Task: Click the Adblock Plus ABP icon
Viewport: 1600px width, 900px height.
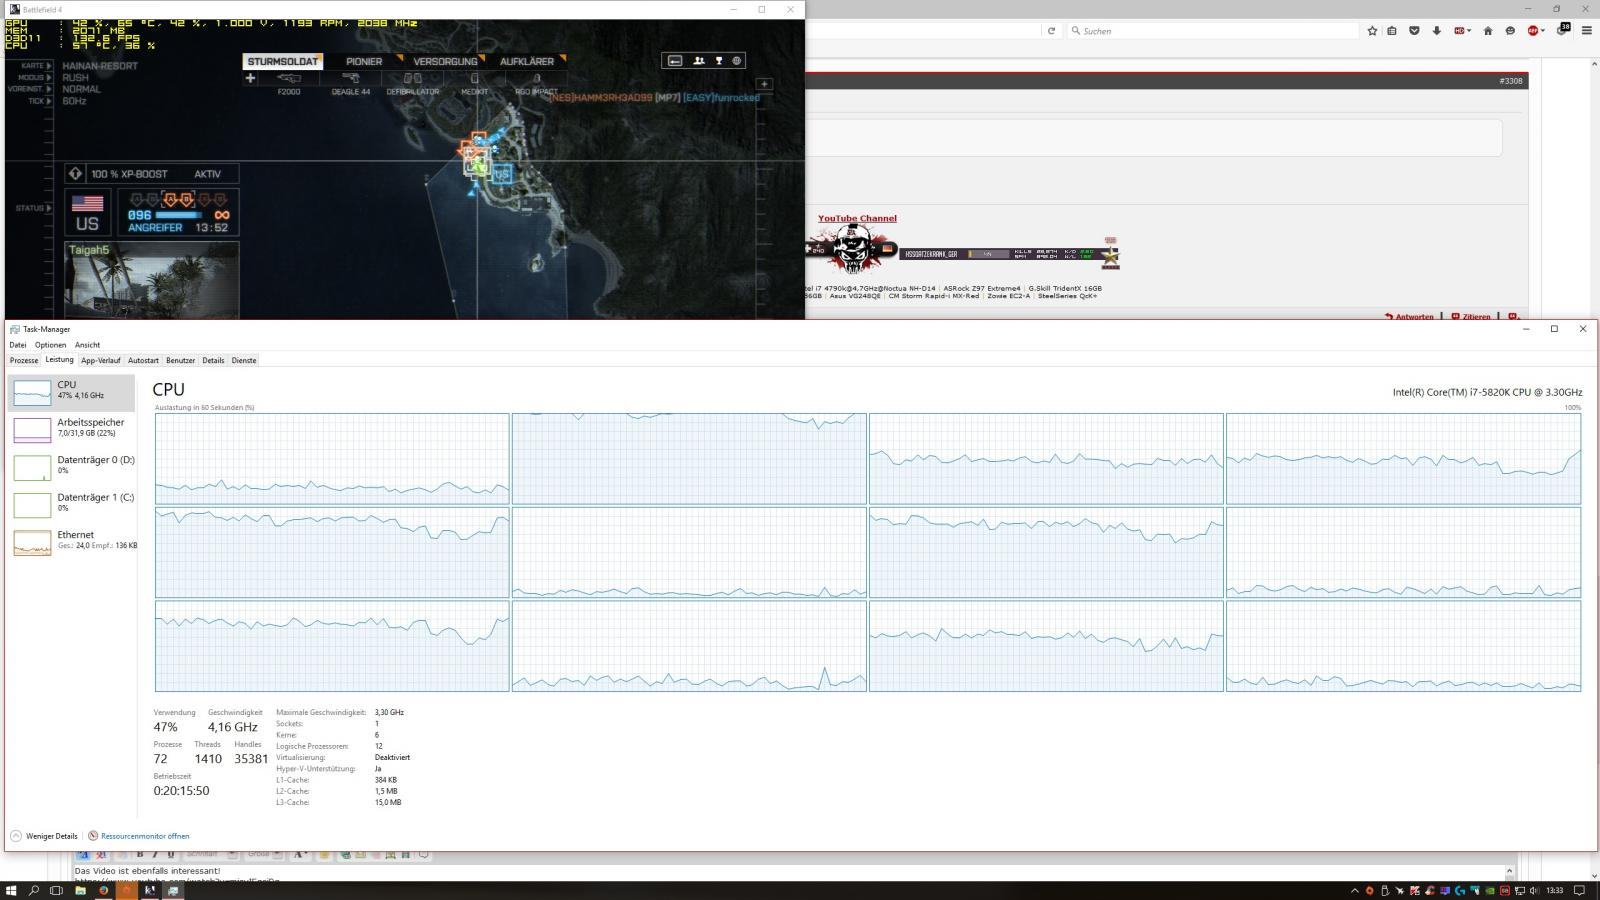Action: point(1534,31)
